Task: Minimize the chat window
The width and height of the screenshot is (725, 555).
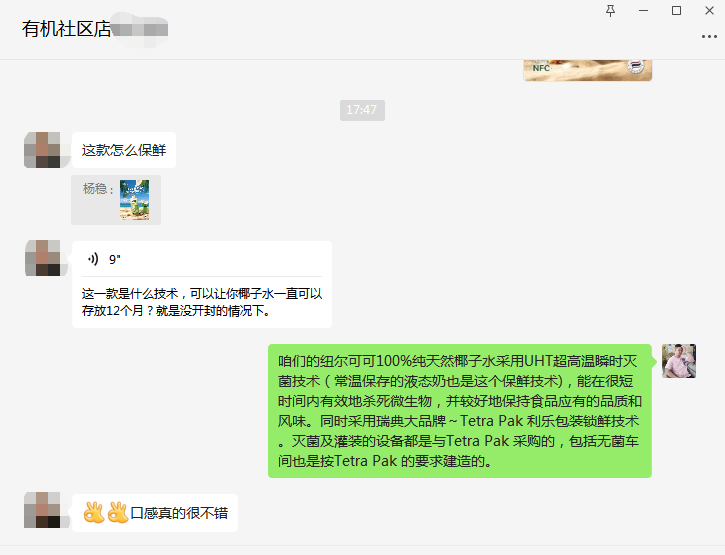Action: click(643, 10)
